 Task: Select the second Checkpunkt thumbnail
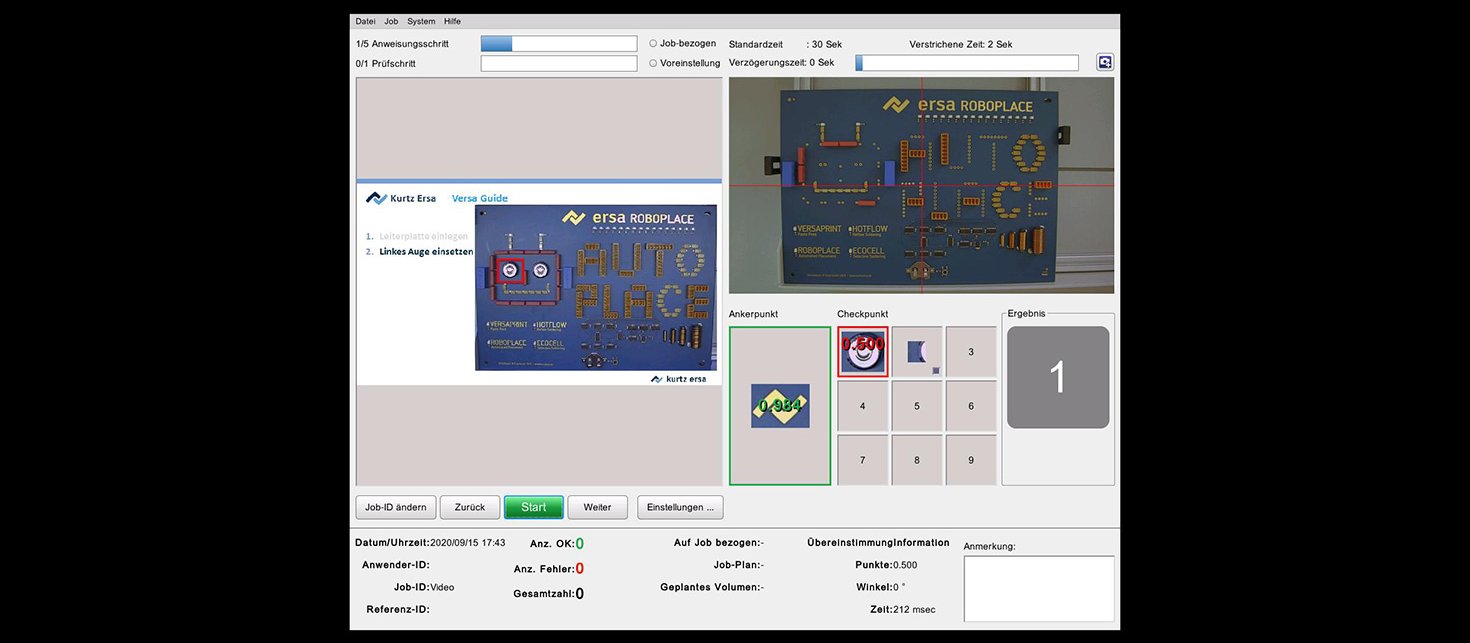[x=917, y=352]
